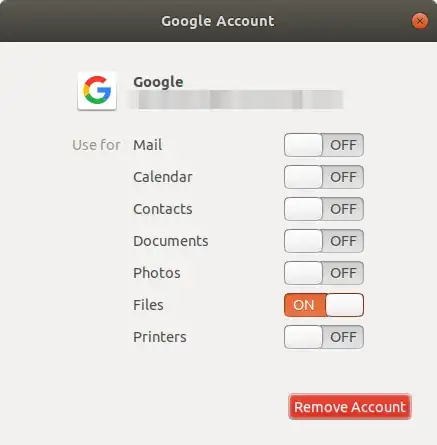Click the Contacts label

(163, 209)
